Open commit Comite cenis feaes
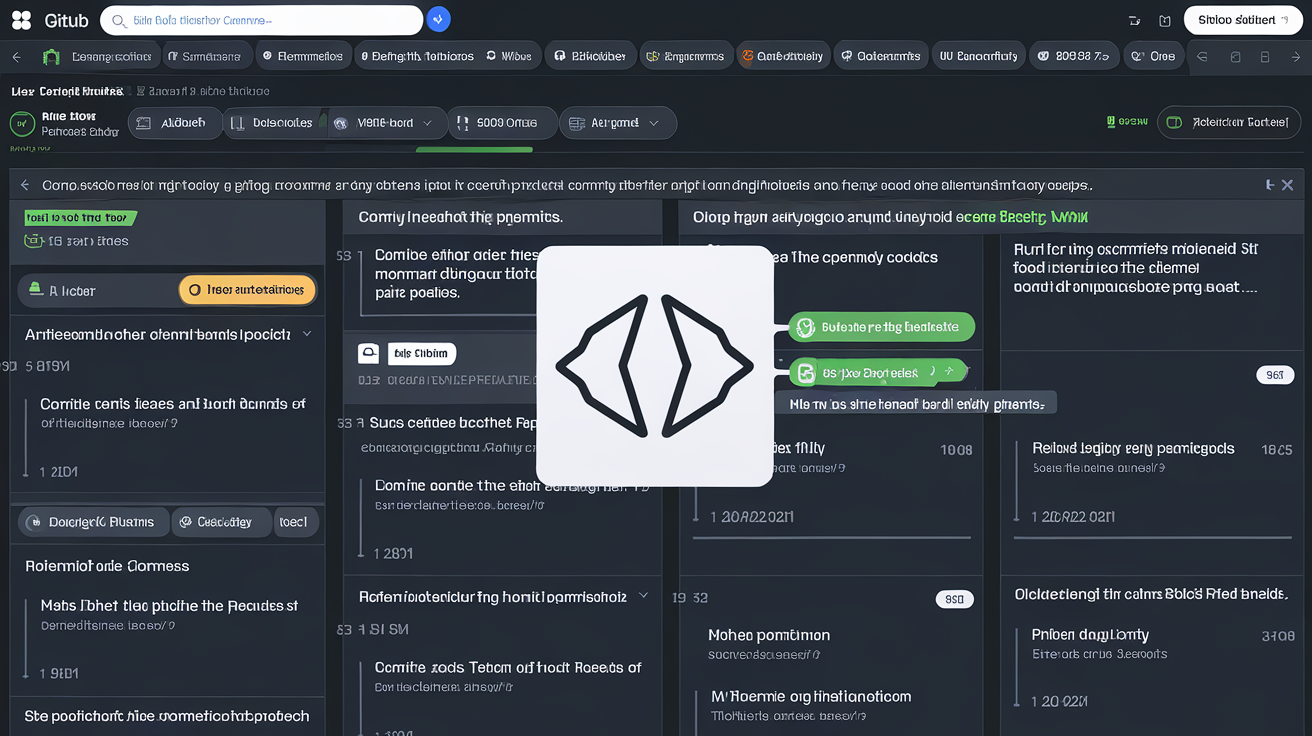 [x=172, y=404]
